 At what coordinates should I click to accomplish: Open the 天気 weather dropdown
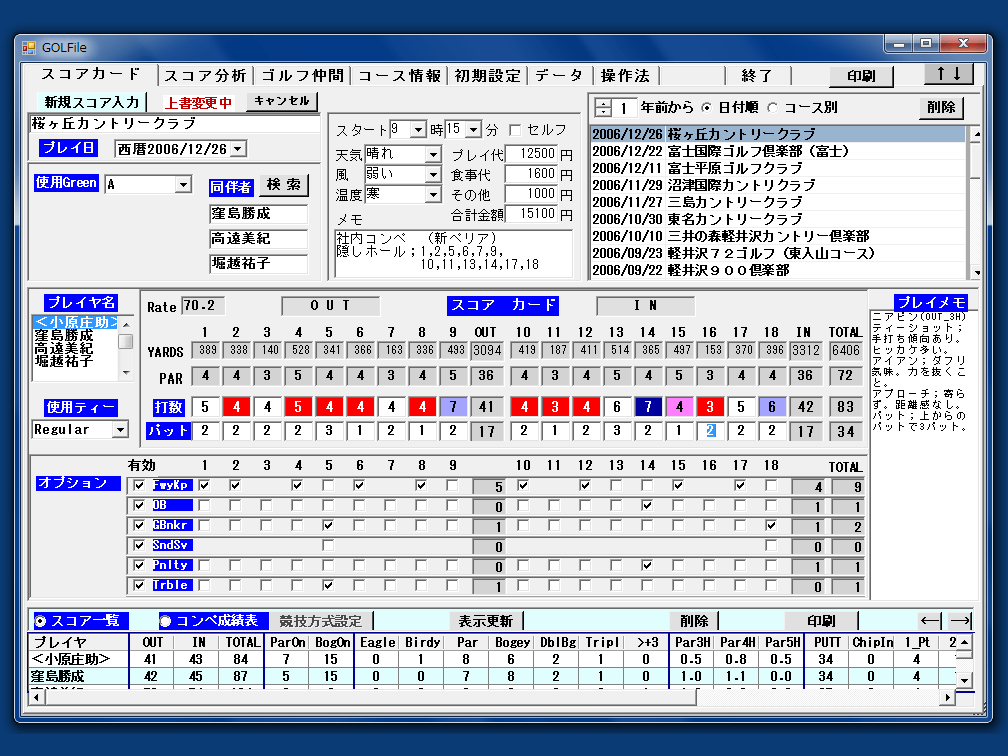coord(432,155)
